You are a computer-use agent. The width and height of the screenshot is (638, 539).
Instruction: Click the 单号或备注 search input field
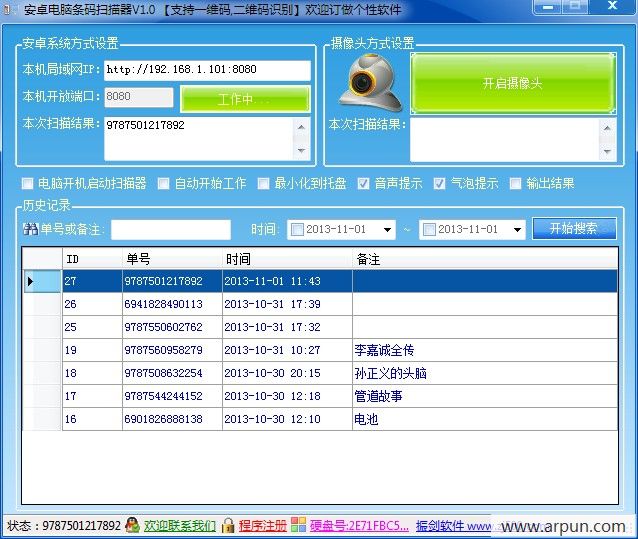pos(170,230)
